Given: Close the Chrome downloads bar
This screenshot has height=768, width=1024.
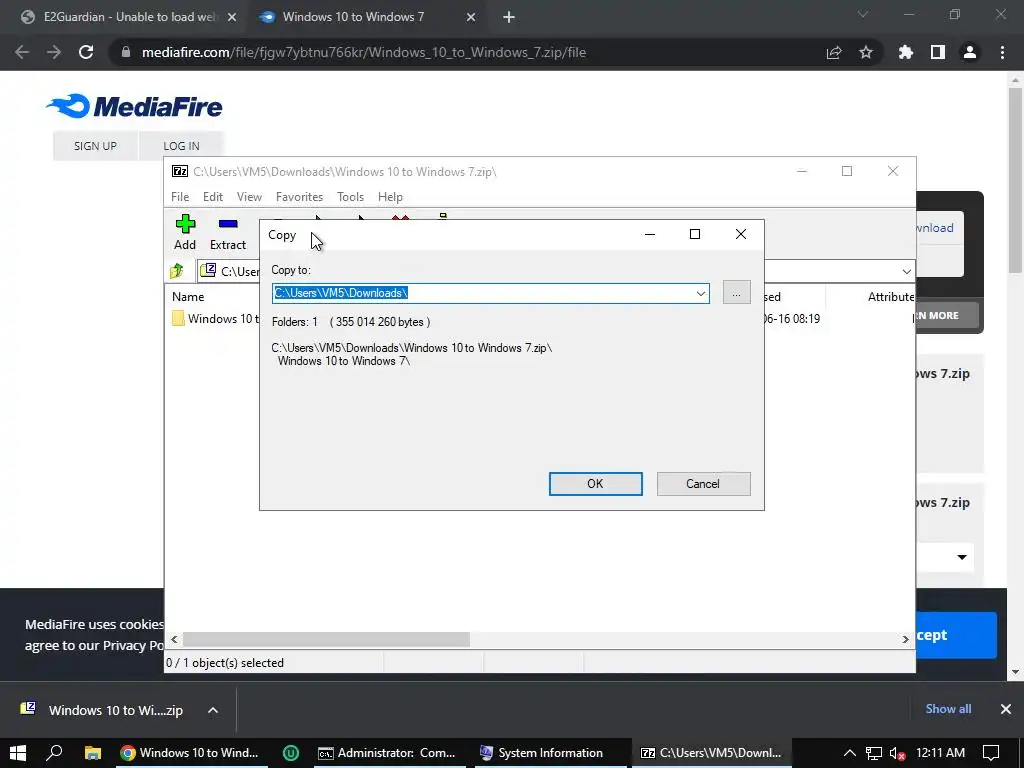Looking at the screenshot, I should point(1006,709).
